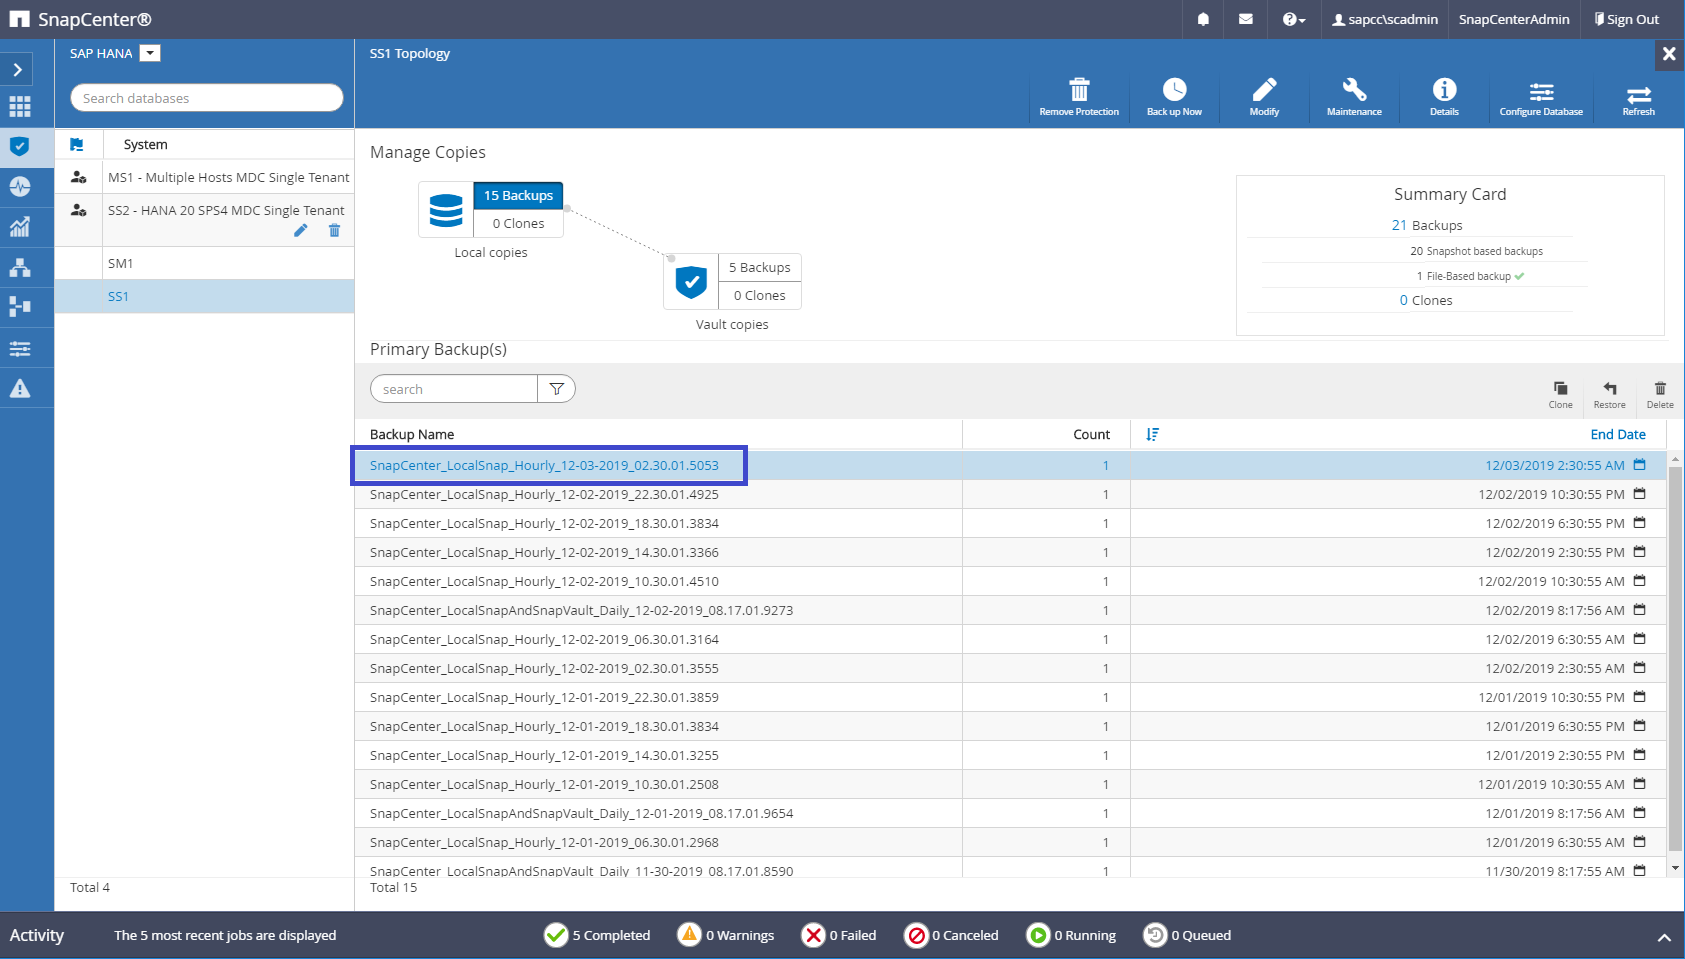
Task: Toggle sort order on End Date column
Action: 1152,434
